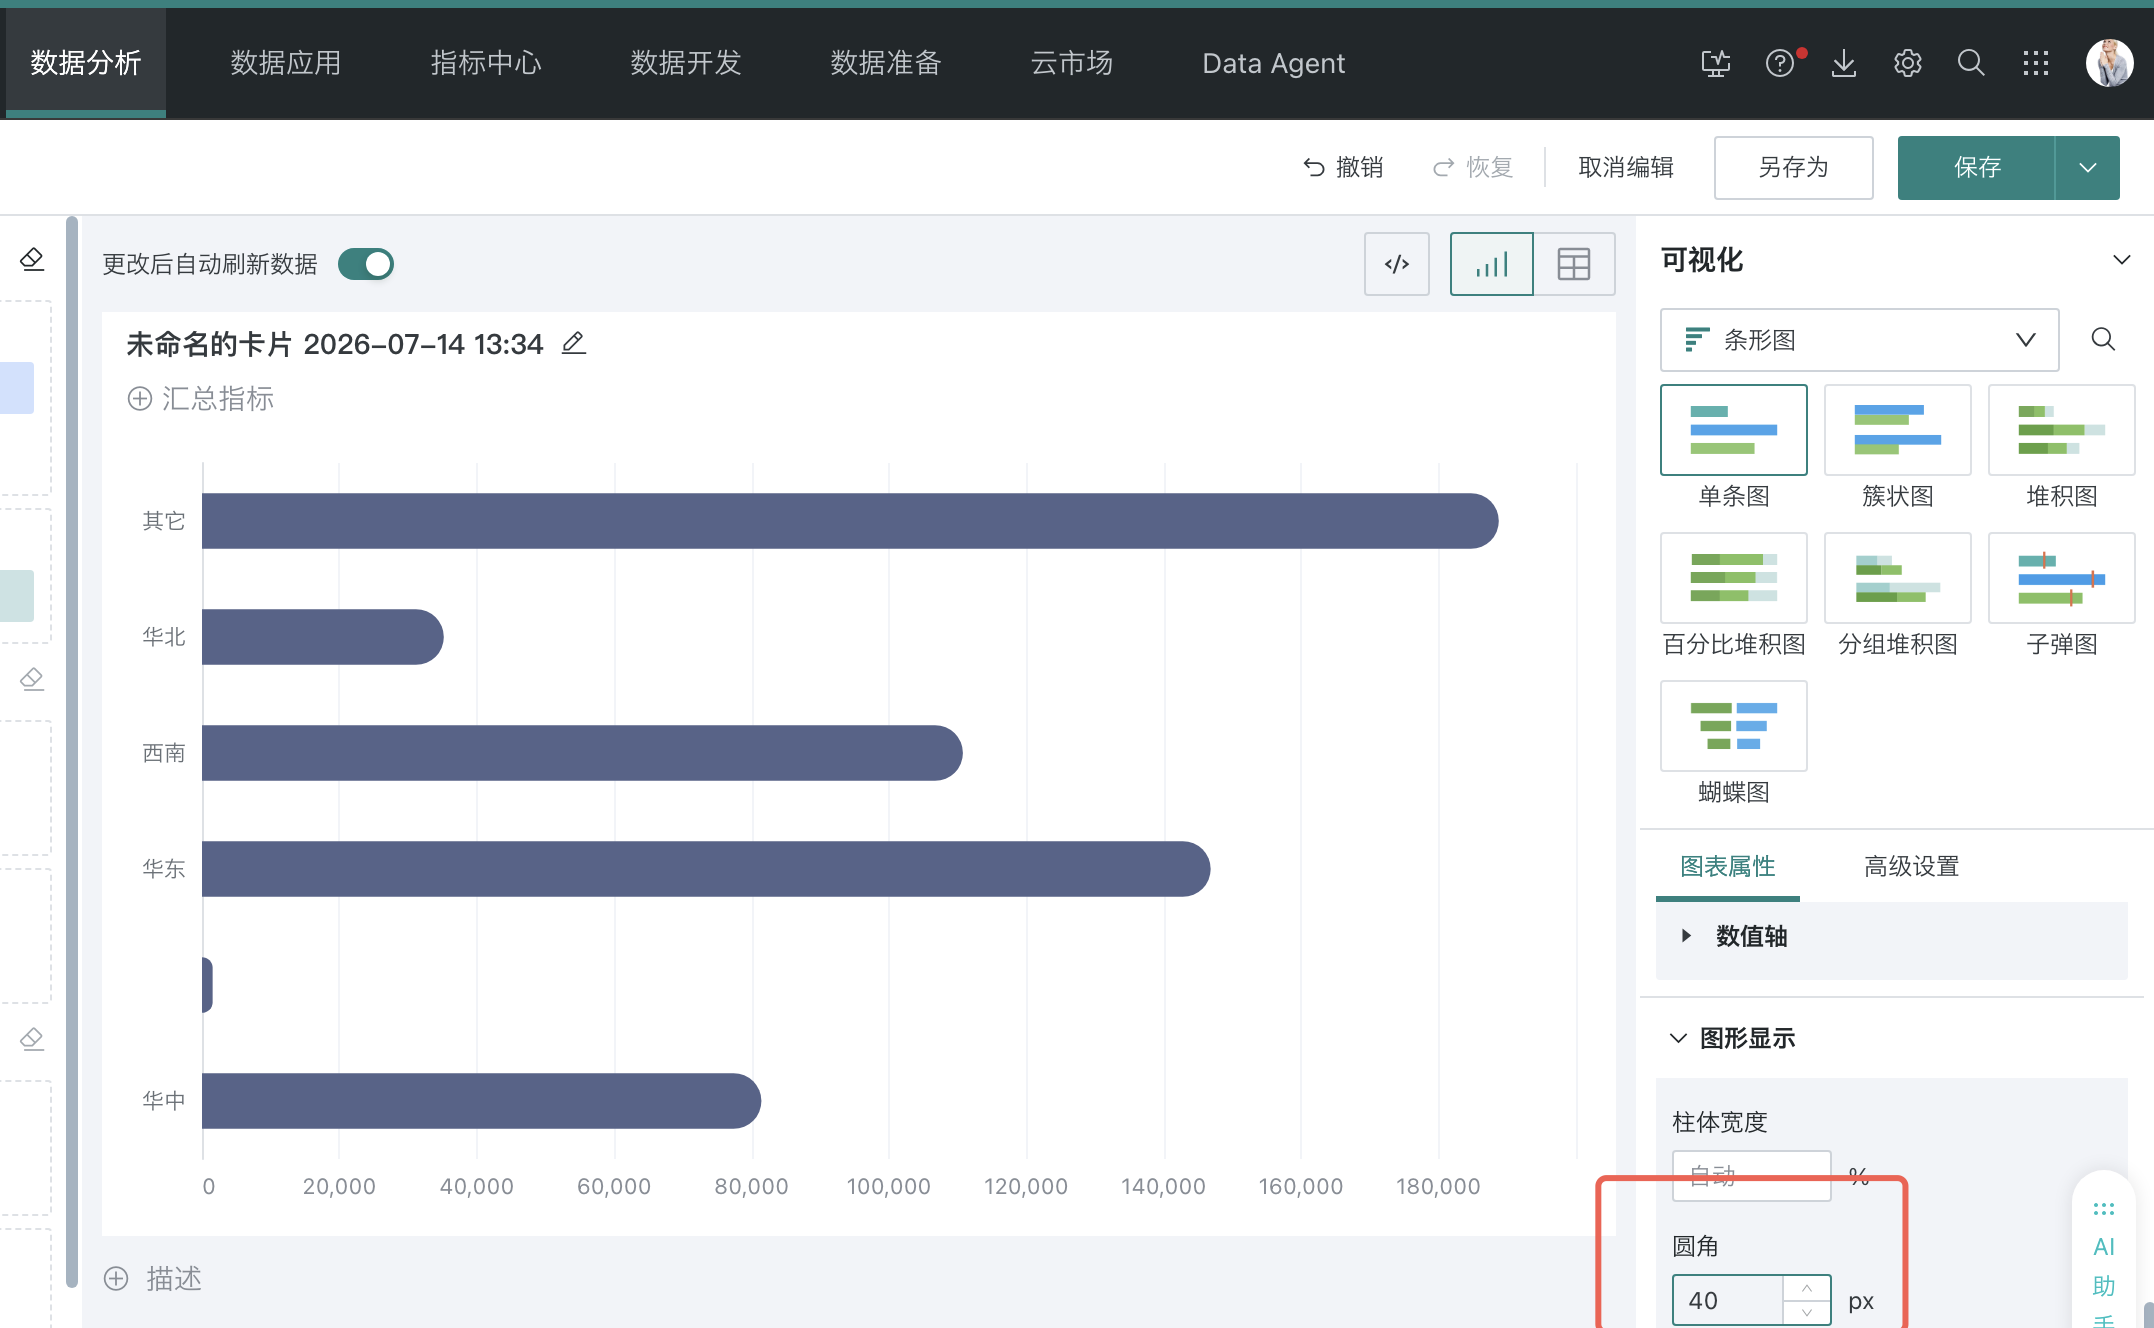Open the 数据分析 tab
2154x1328 pixels.
[x=86, y=63]
